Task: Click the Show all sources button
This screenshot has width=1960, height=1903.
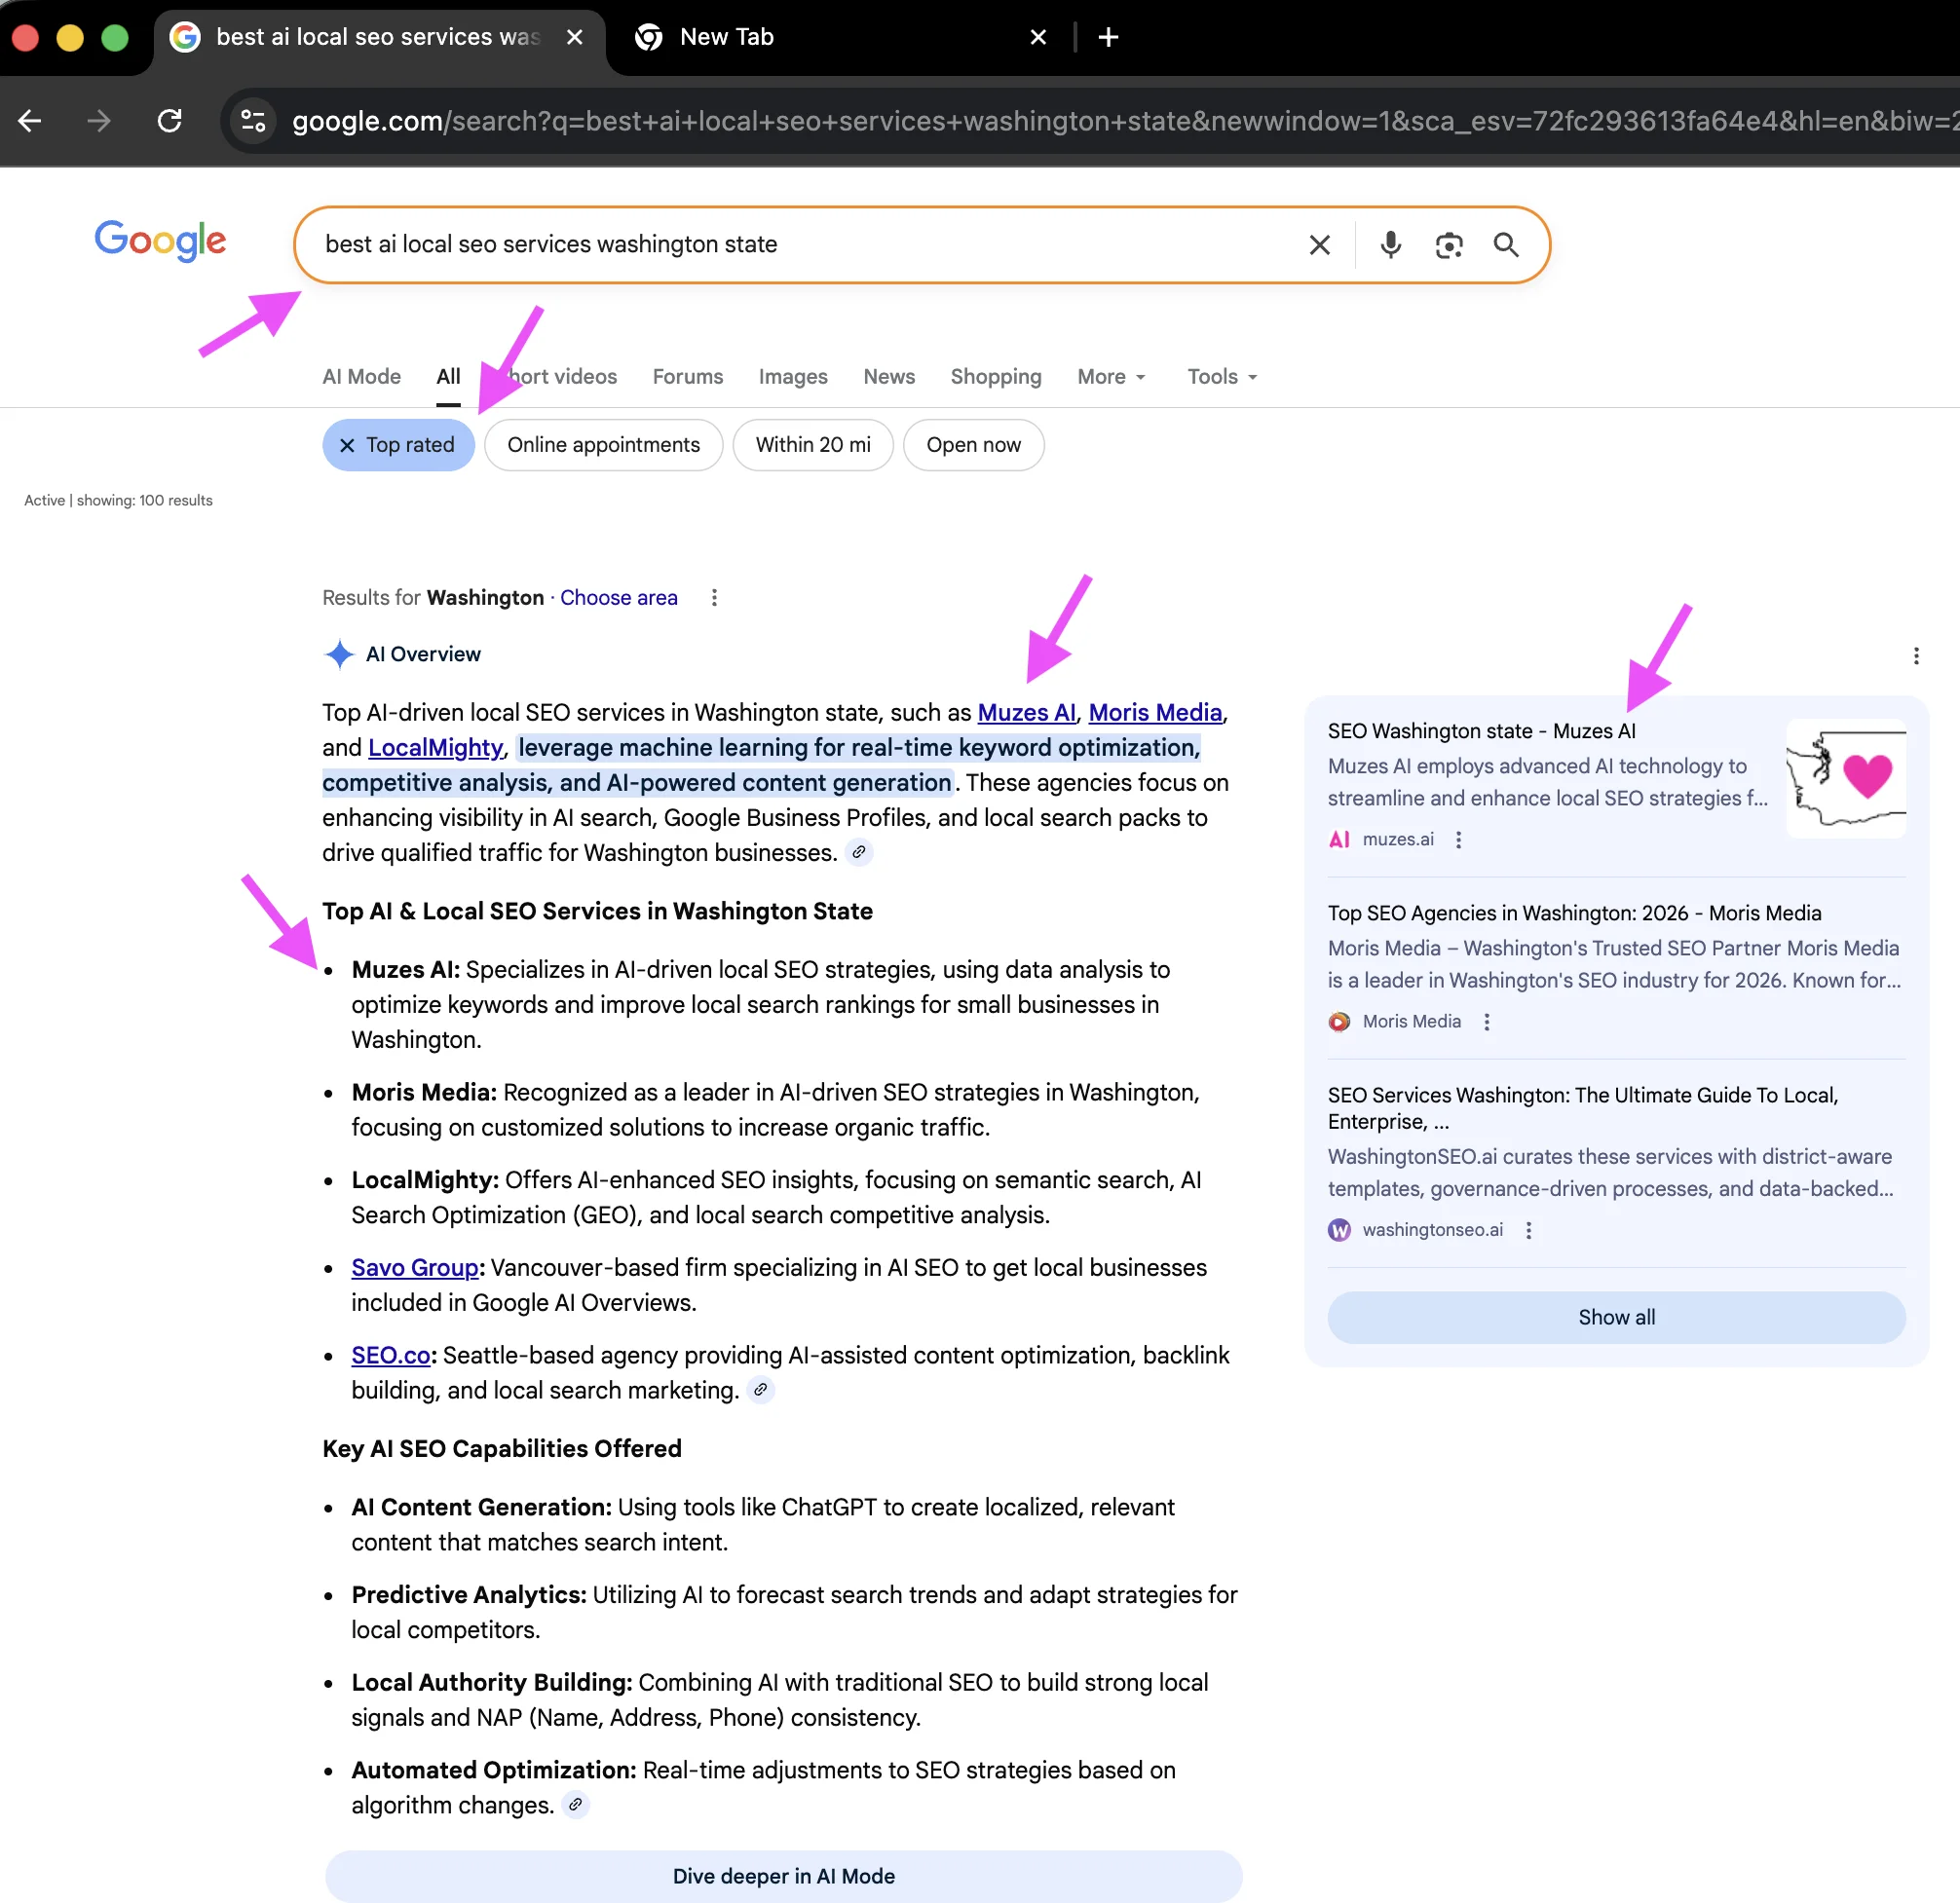Action: pyautogui.click(x=1615, y=1317)
